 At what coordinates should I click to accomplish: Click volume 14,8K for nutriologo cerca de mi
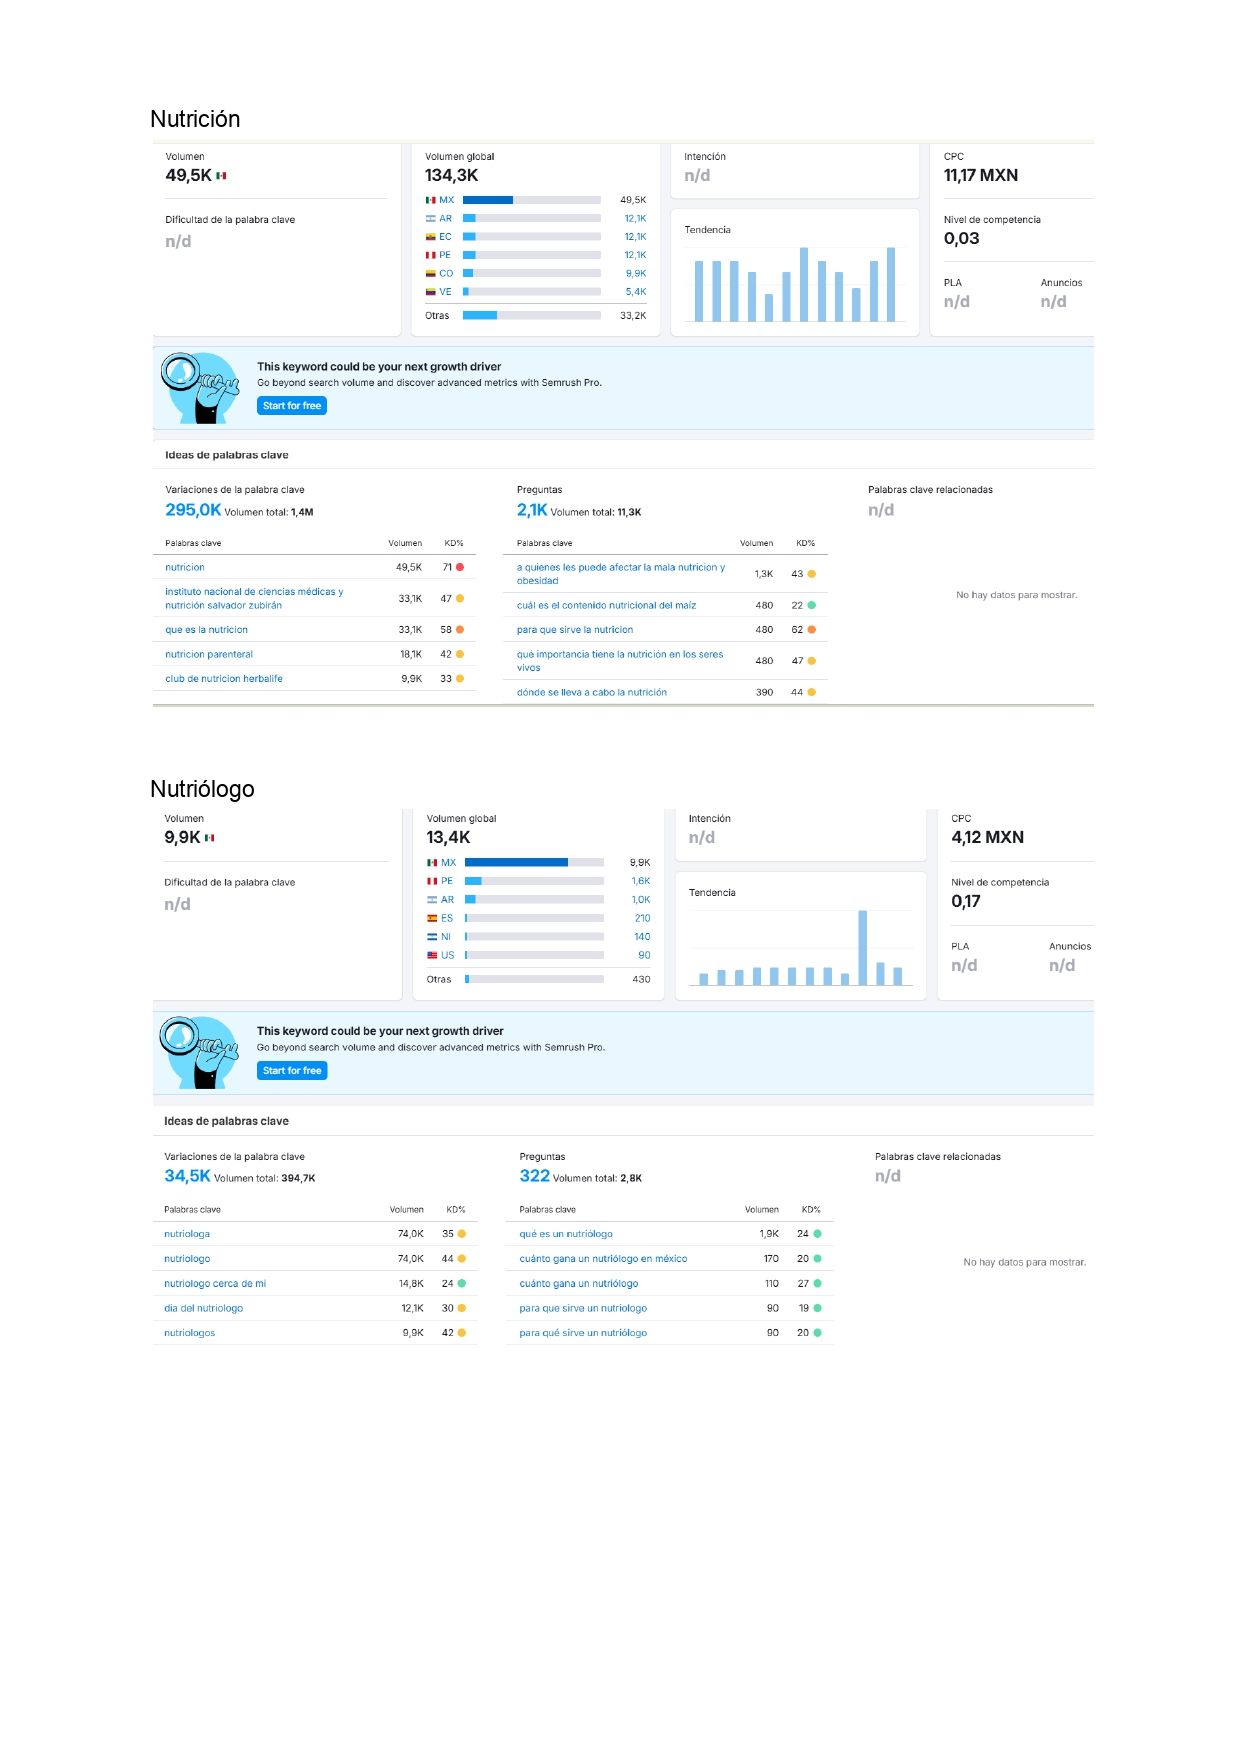[x=411, y=1283]
